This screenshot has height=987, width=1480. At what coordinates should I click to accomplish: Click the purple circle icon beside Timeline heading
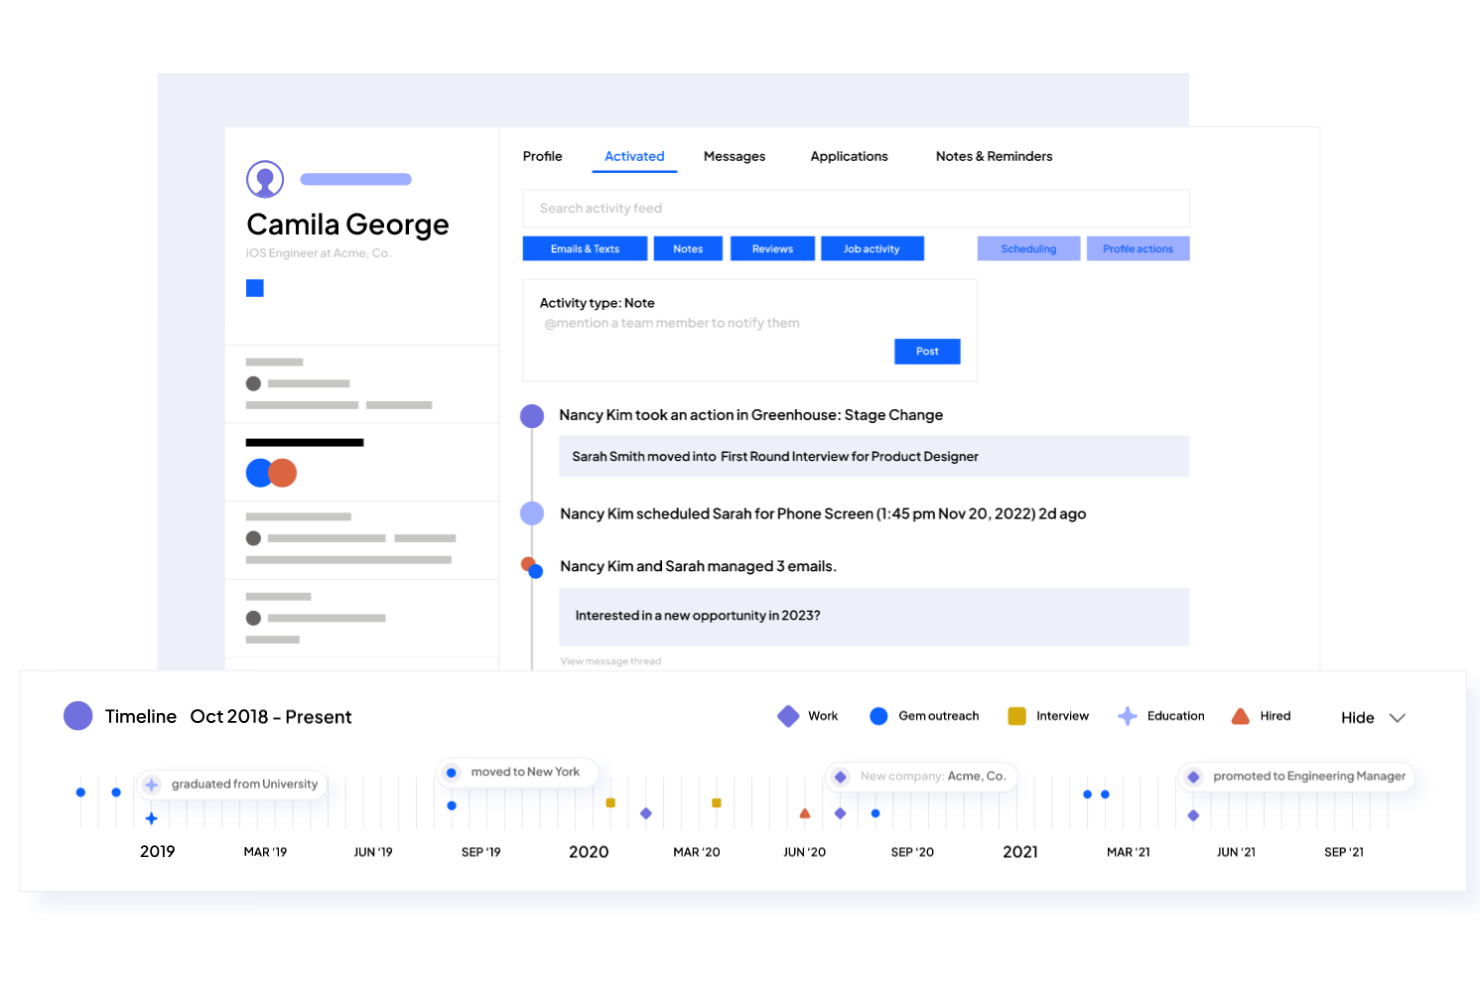coord(78,716)
